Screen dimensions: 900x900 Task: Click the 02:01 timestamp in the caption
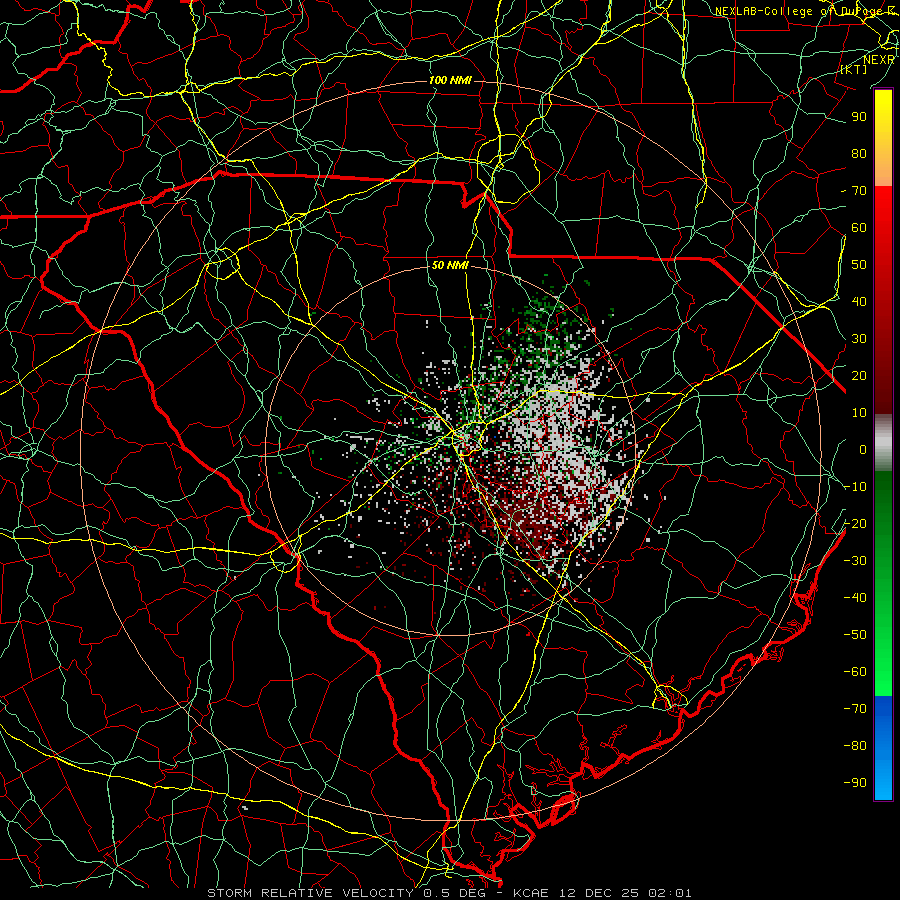click(x=670, y=893)
